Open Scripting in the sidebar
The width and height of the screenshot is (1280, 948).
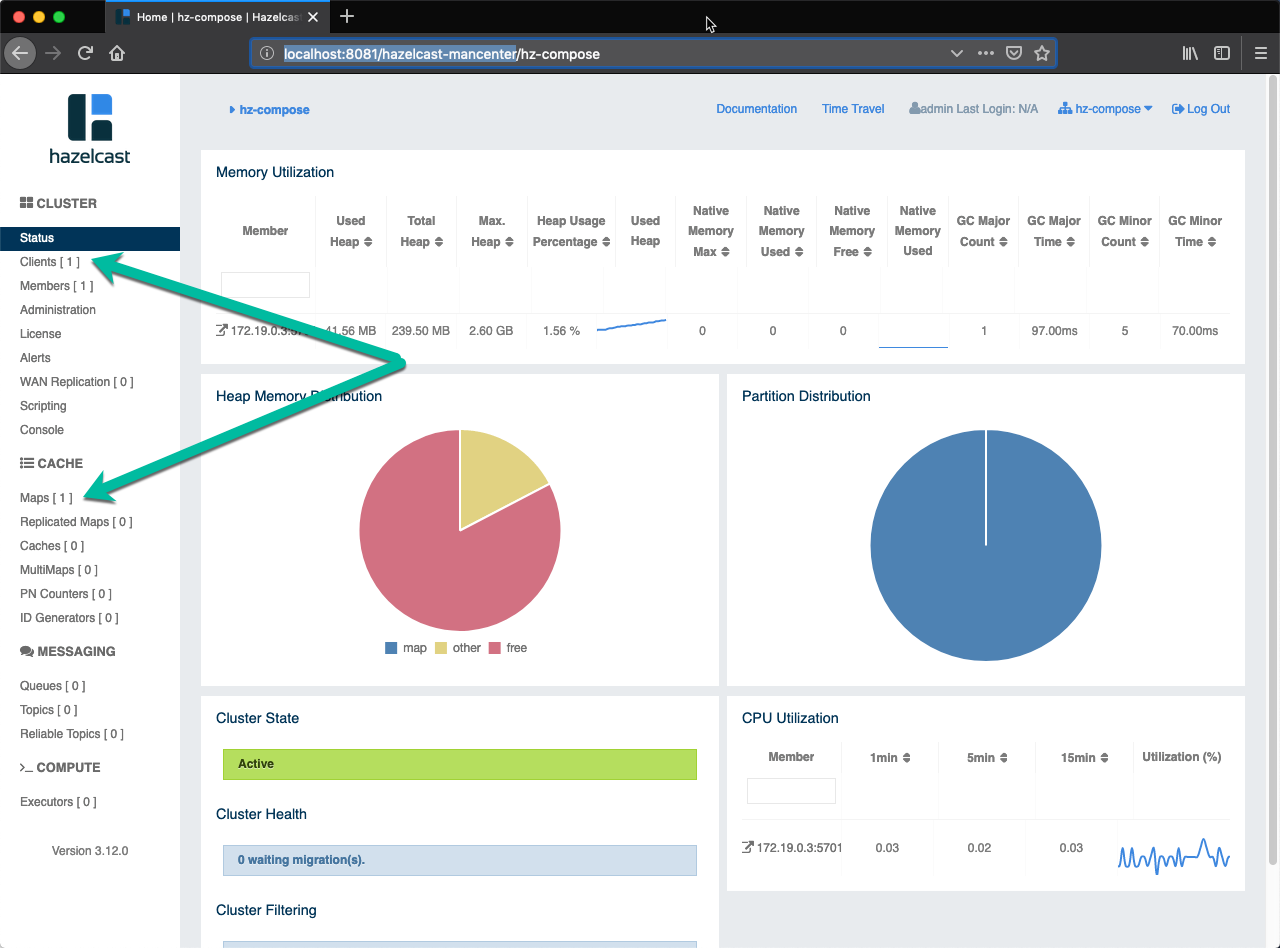click(x=43, y=406)
